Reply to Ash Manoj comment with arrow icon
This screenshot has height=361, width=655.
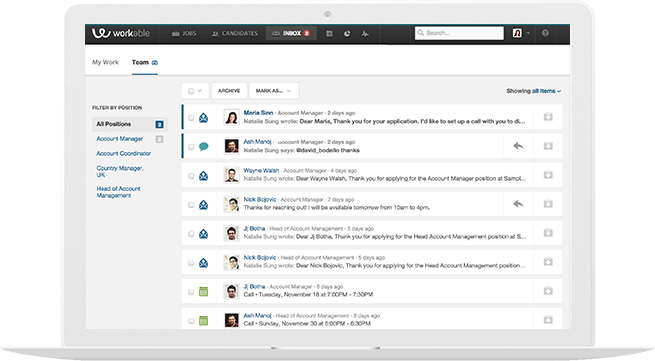point(518,146)
